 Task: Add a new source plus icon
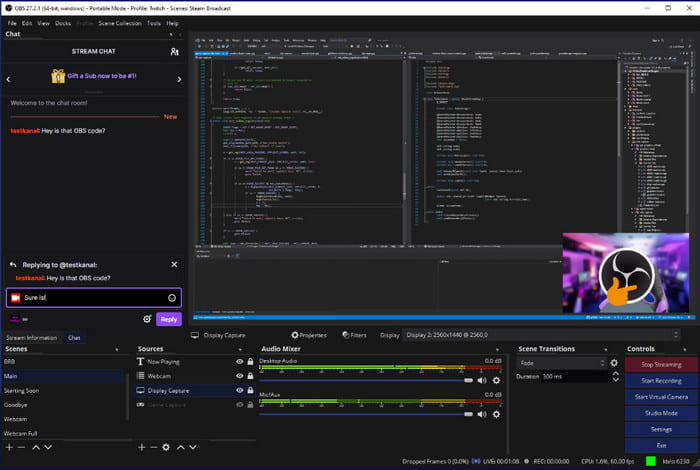[142, 447]
